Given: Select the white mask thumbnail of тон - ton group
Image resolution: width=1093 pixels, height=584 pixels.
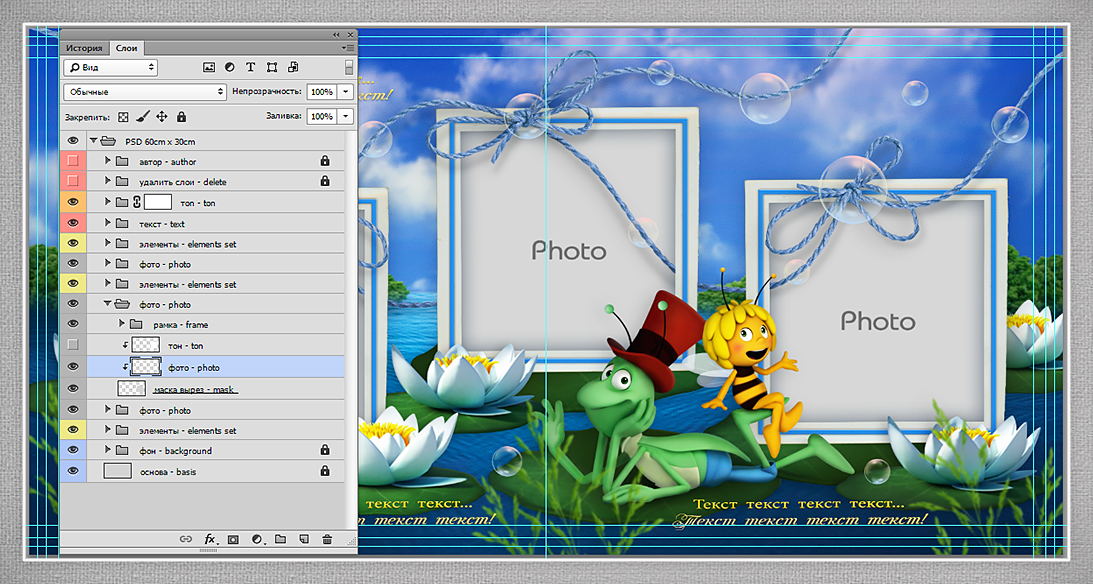Looking at the screenshot, I should (158, 202).
